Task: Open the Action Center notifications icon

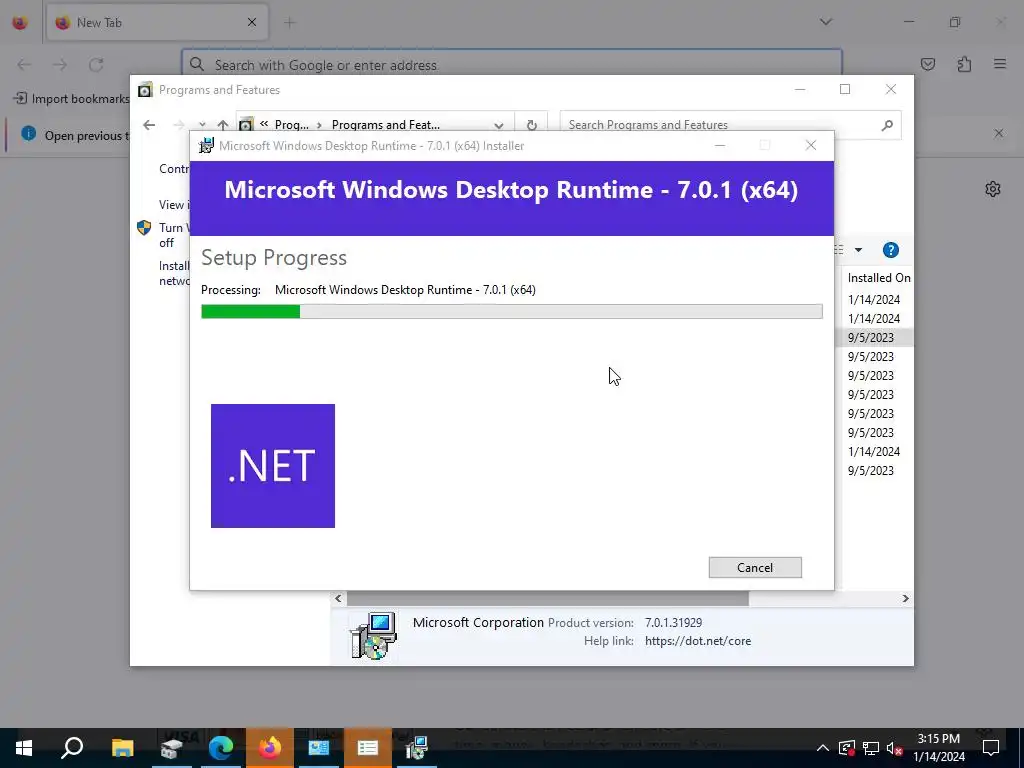Action: 991,748
